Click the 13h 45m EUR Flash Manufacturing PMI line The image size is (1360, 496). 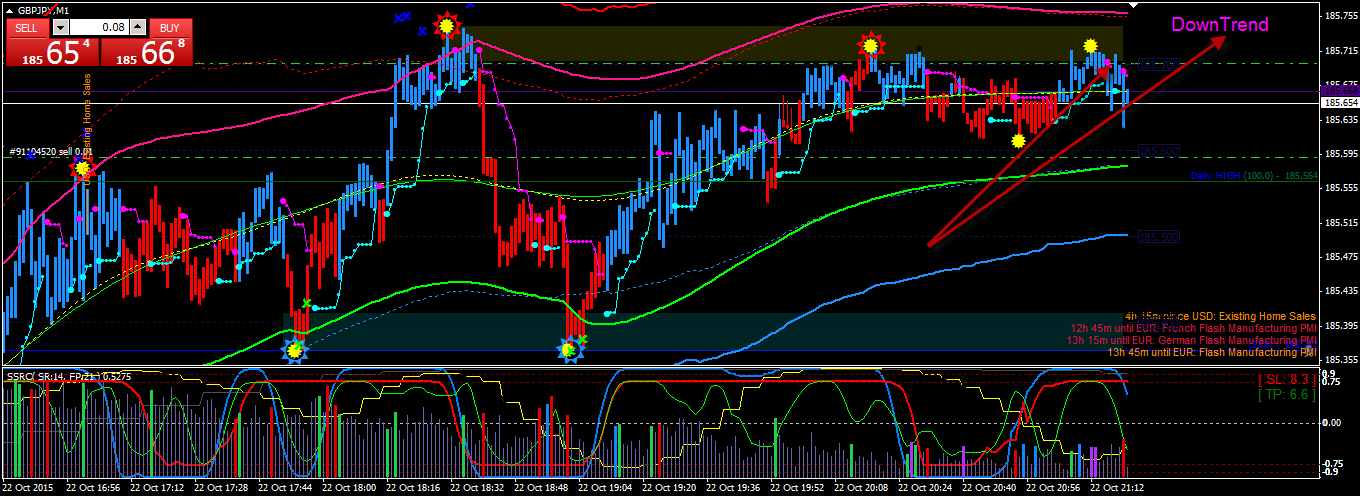click(1212, 352)
